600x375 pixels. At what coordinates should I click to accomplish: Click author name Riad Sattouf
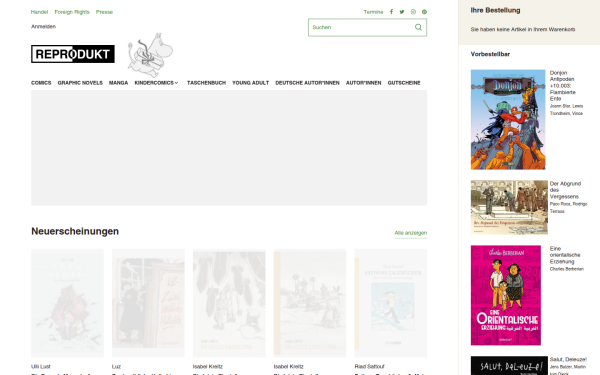point(369,366)
